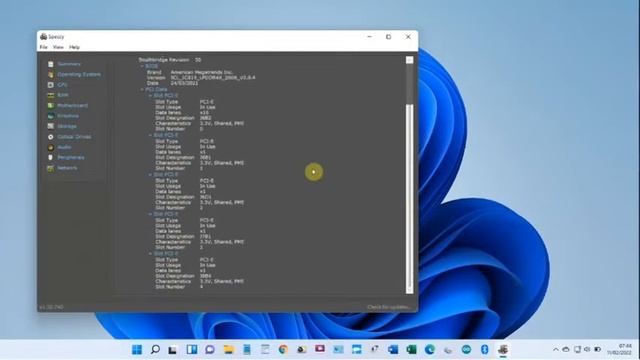Open the Graphics section icon
The width and height of the screenshot is (640, 360).
51,116
